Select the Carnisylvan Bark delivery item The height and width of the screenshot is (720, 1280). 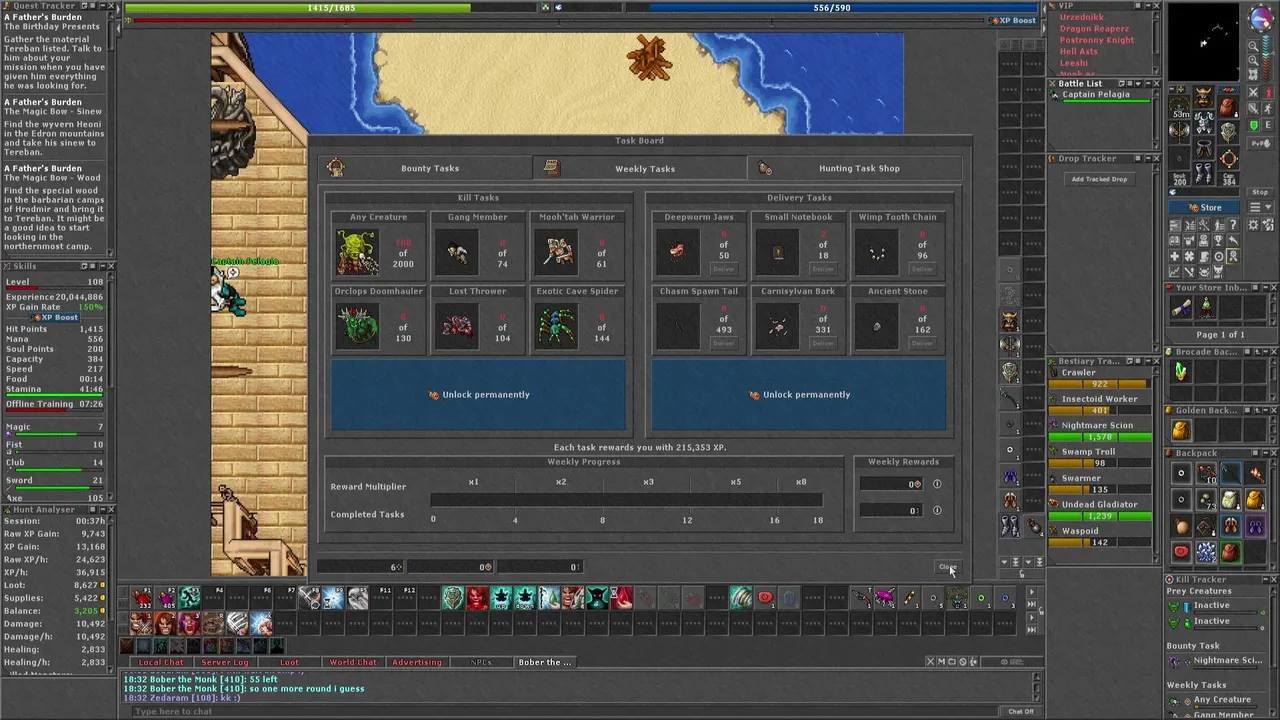[x=777, y=326]
